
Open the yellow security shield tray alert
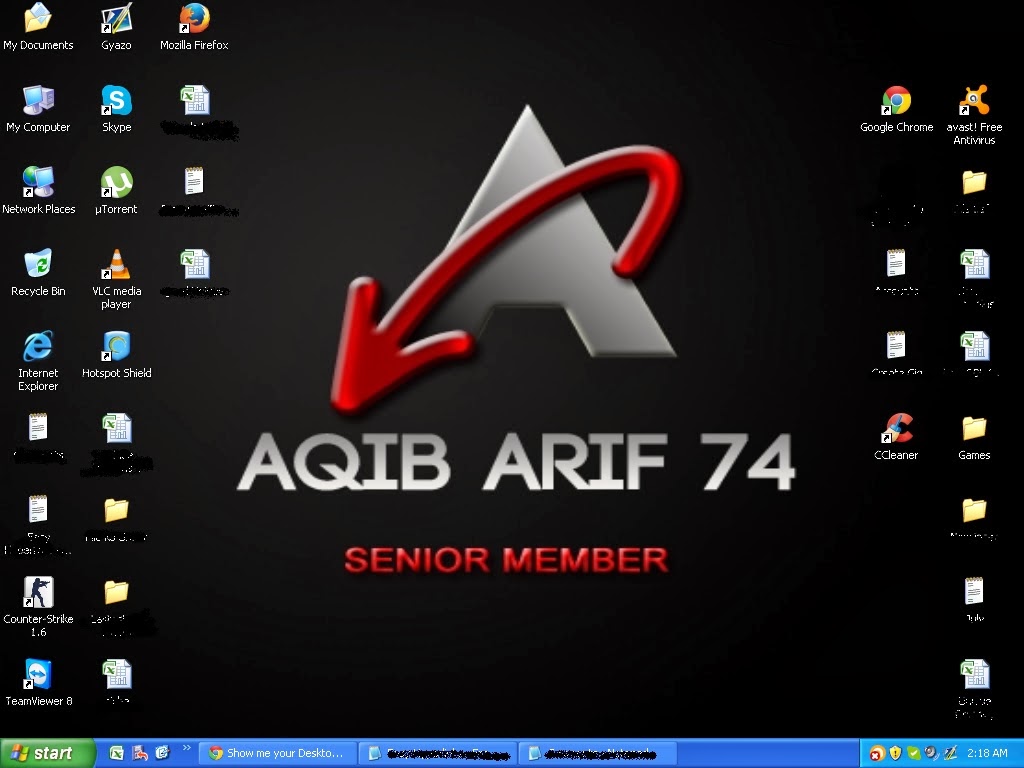pyautogui.click(x=895, y=753)
